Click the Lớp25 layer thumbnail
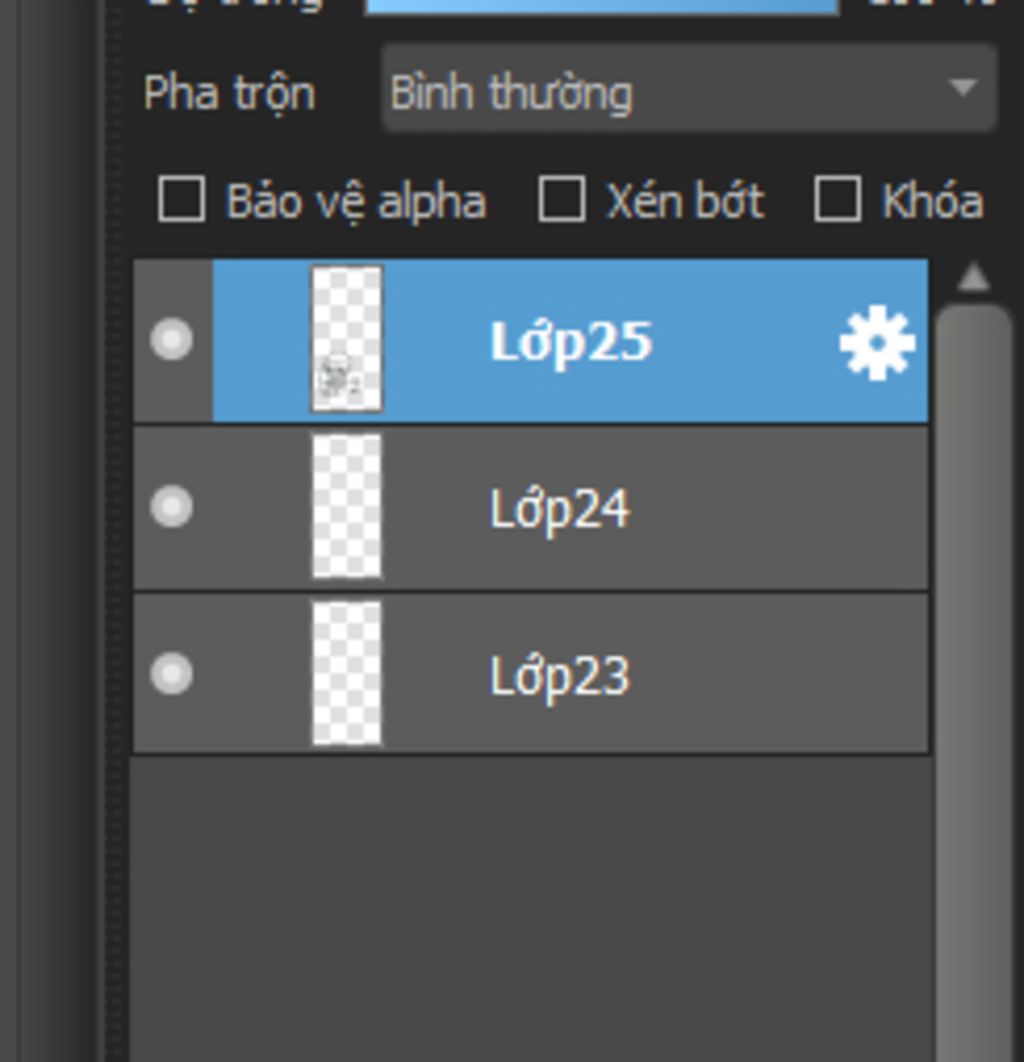 pyautogui.click(x=347, y=339)
